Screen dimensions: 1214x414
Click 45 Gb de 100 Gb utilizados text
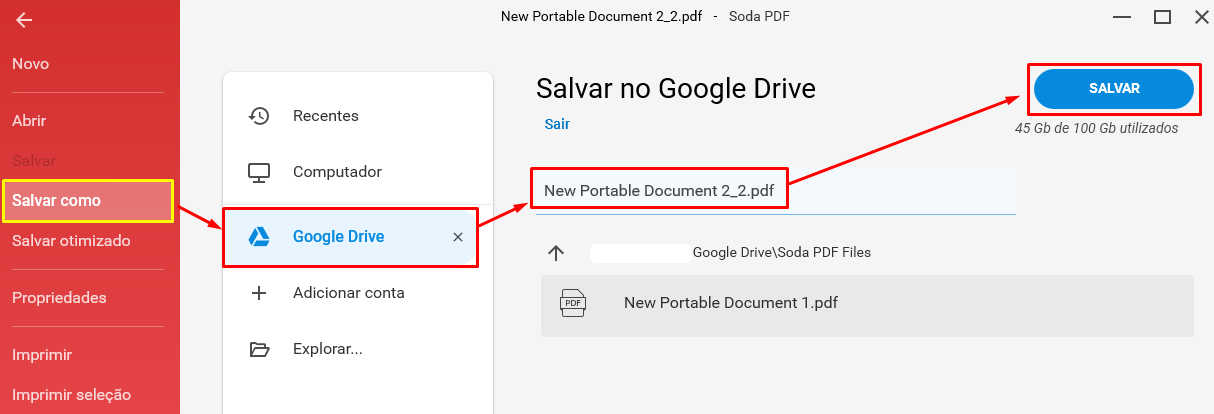1096,128
